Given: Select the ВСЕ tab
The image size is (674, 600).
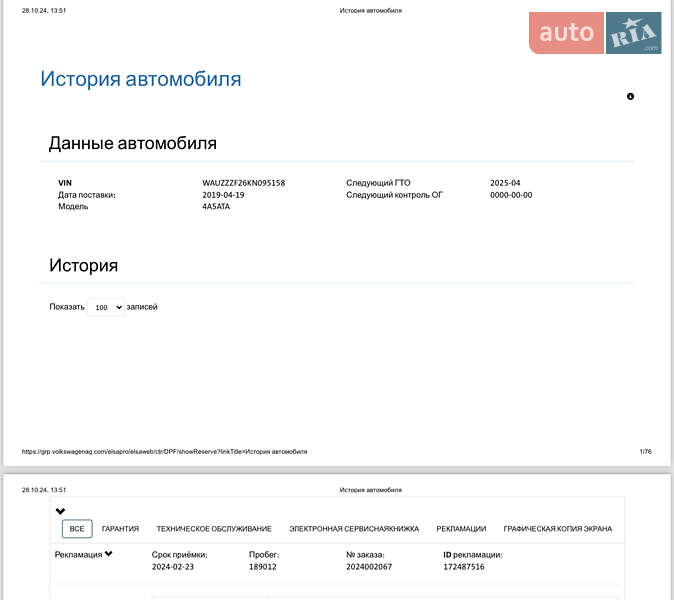Looking at the screenshot, I should (x=77, y=529).
